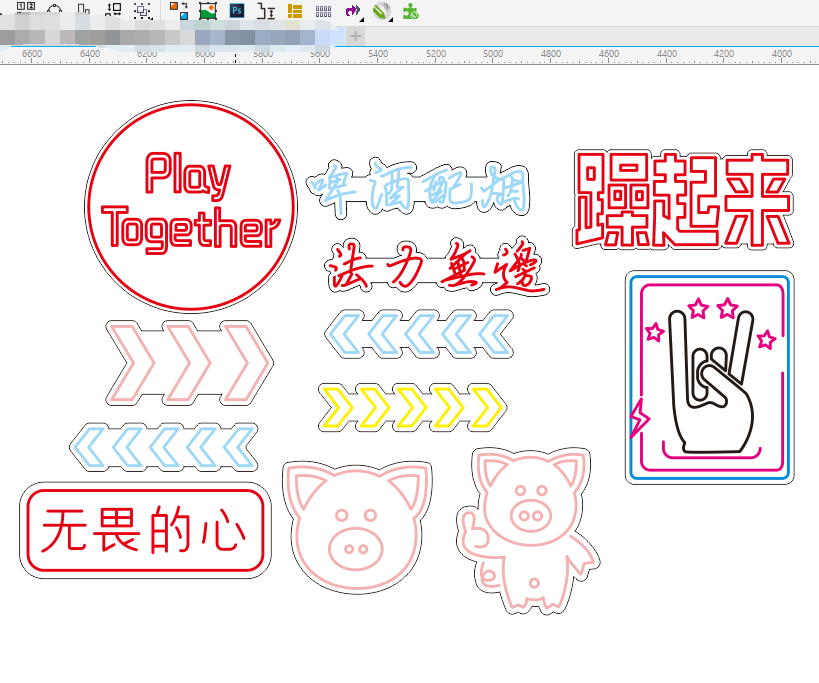This screenshot has width=819, height=683.
Task: Click the green puzzle piece plugin icon
Action: 411,11
